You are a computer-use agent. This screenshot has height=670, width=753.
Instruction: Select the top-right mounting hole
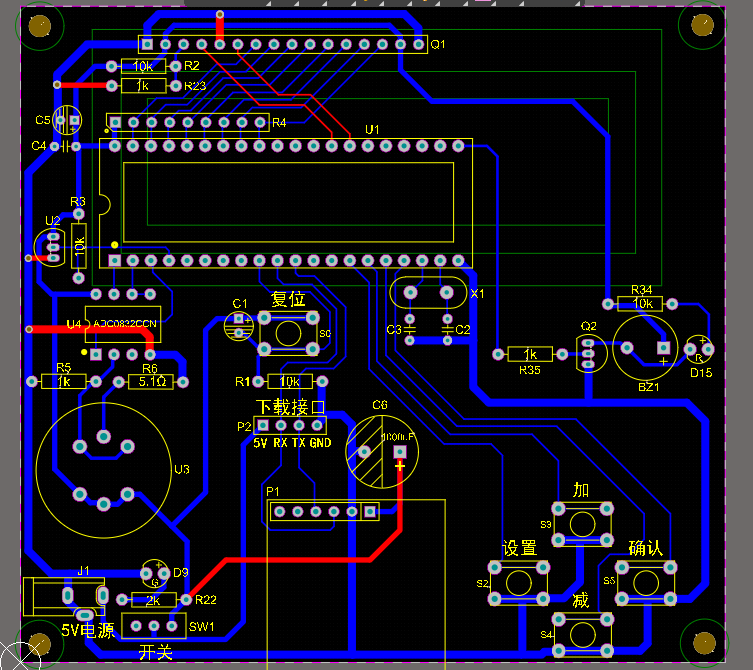coord(702,24)
